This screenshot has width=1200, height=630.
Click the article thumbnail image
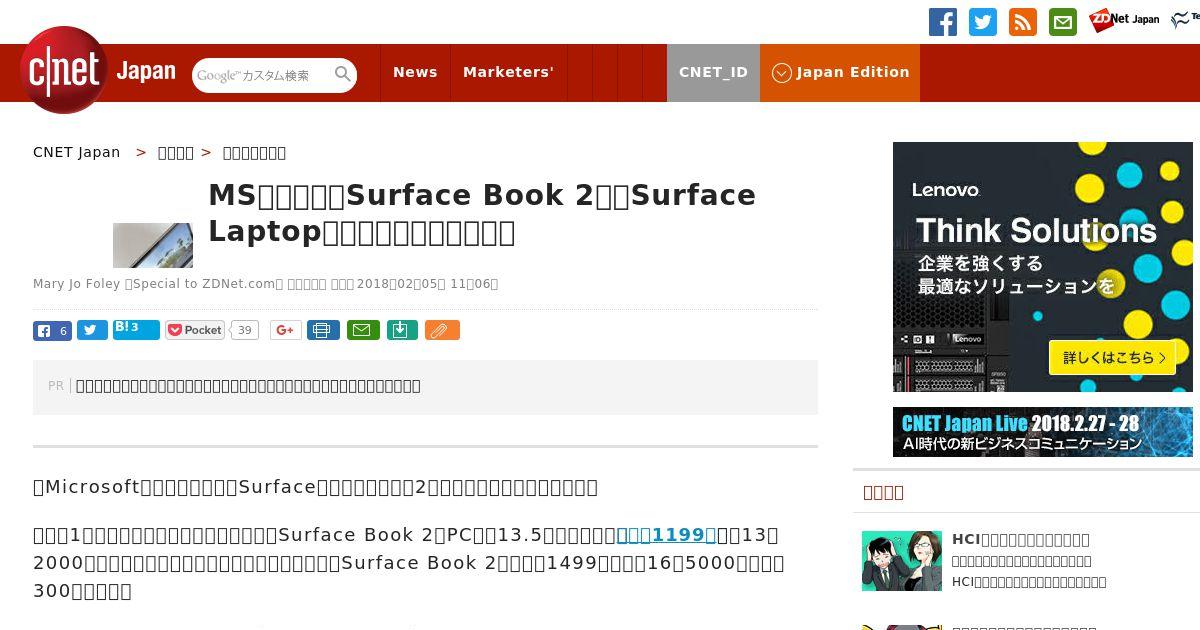tap(153, 245)
